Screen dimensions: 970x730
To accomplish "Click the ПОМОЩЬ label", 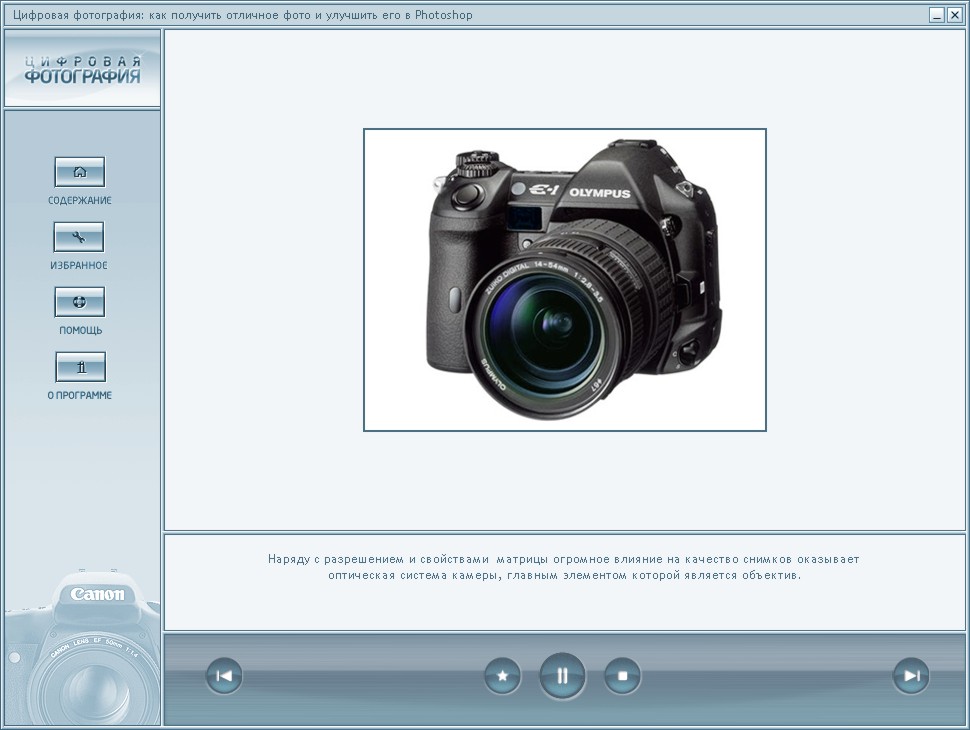I will click(x=80, y=330).
